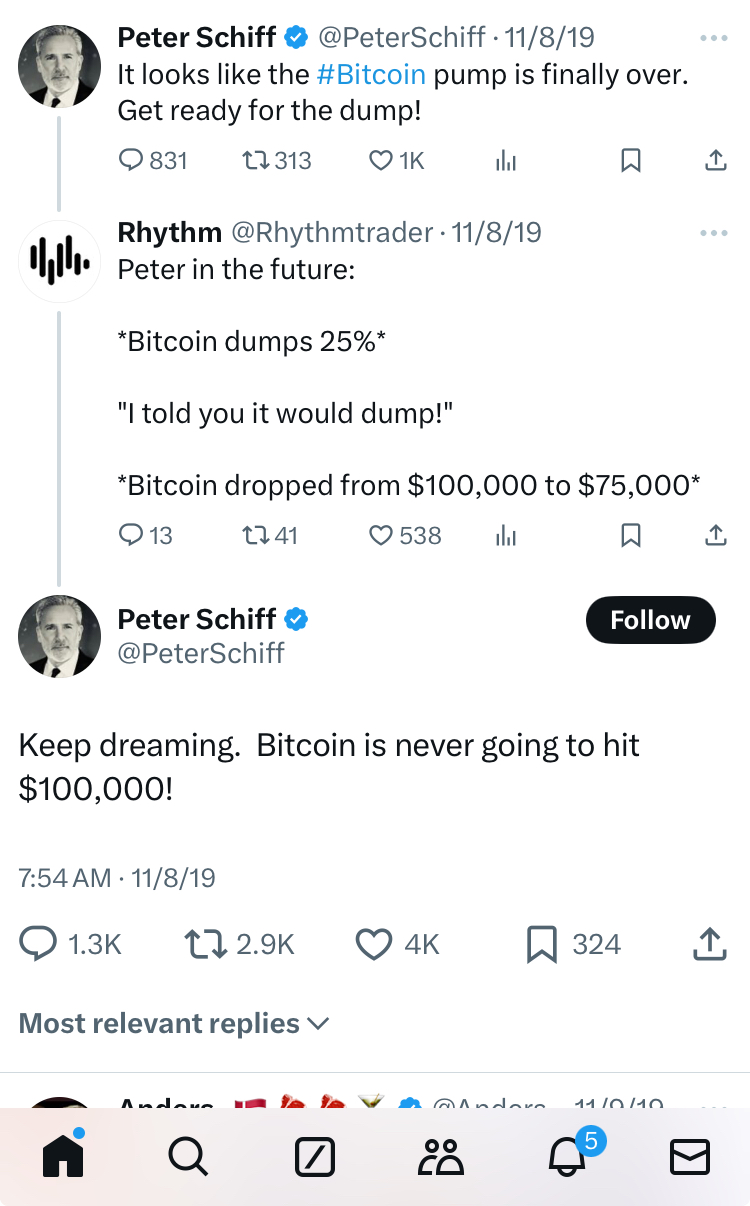Open more options menu on Rhythm's tweet
Viewport: 750px width, 1206px height.
(x=714, y=233)
